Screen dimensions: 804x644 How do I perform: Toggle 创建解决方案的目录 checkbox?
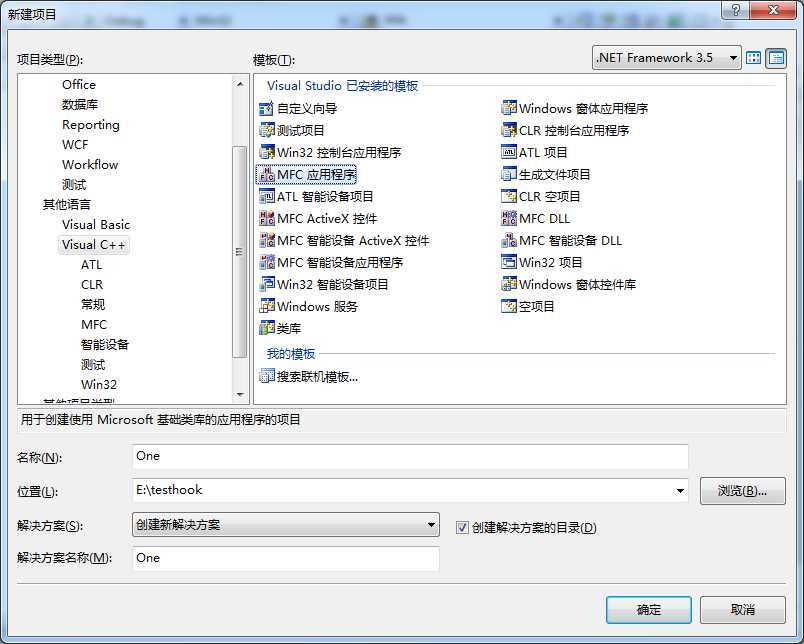[x=462, y=528]
